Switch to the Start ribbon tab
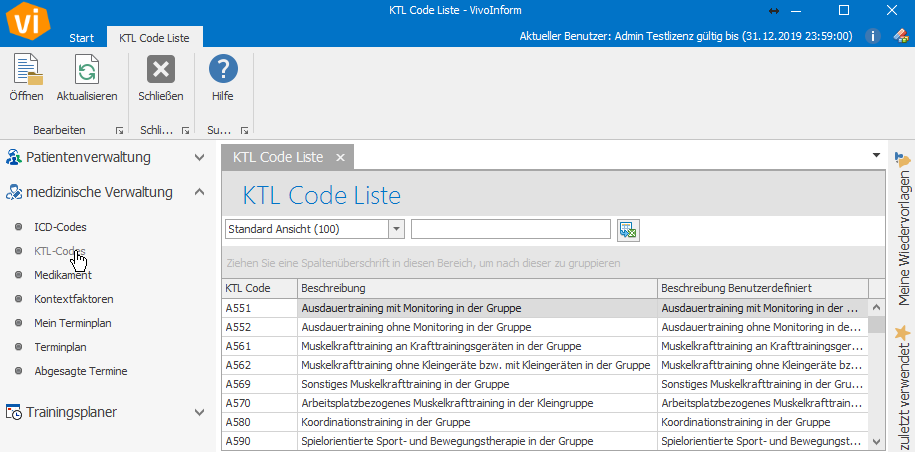 pyautogui.click(x=82, y=38)
